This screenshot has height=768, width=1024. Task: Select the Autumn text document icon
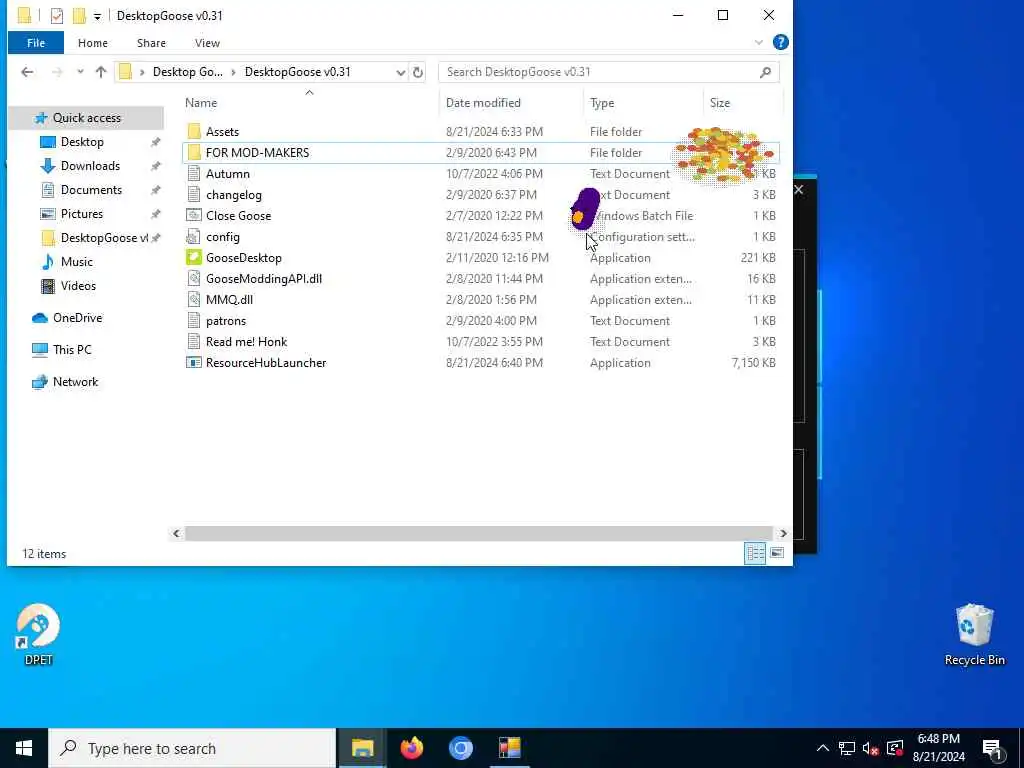coord(194,174)
